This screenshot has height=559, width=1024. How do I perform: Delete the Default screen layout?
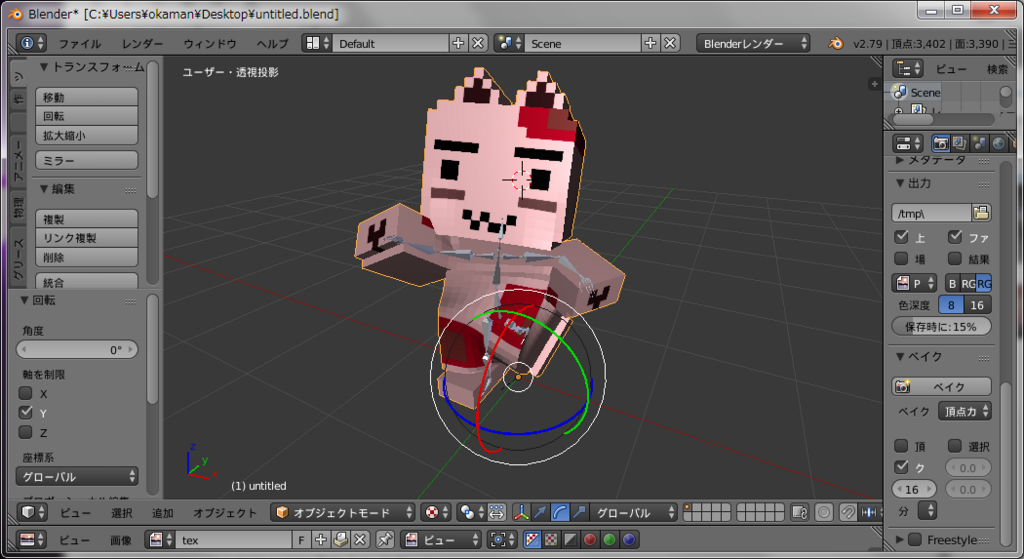point(478,43)
